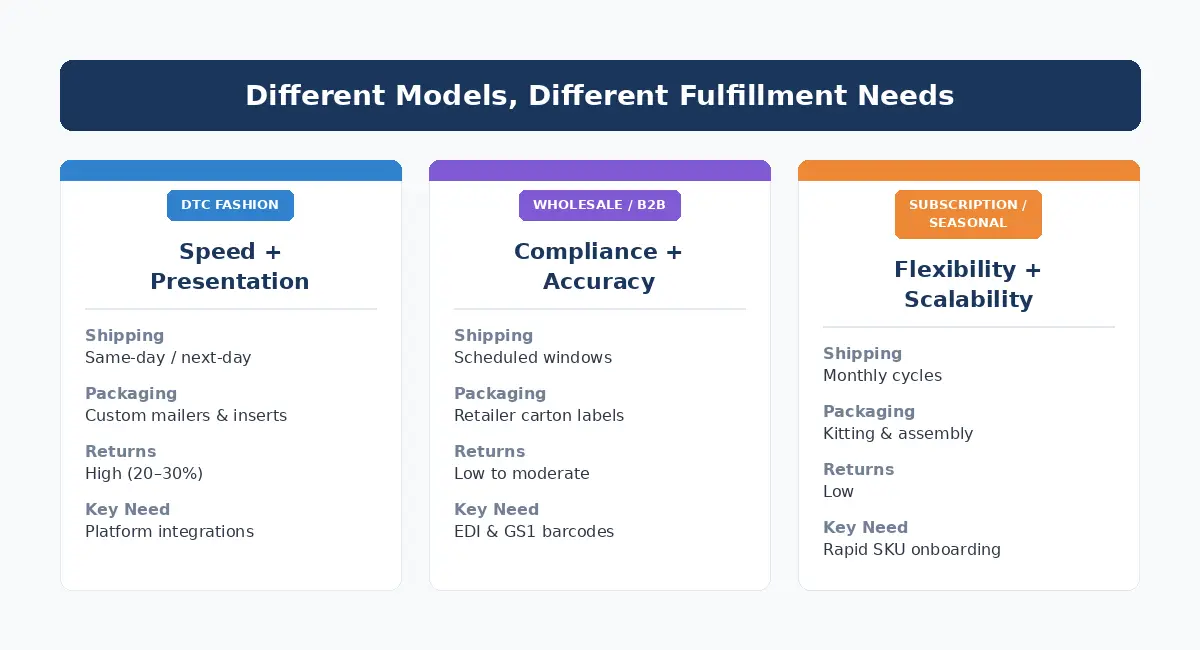1200x650 pixels.
Task: Click the SUBSCRIPTION / SEASONAL badge
Action: [x=968, y=214]
